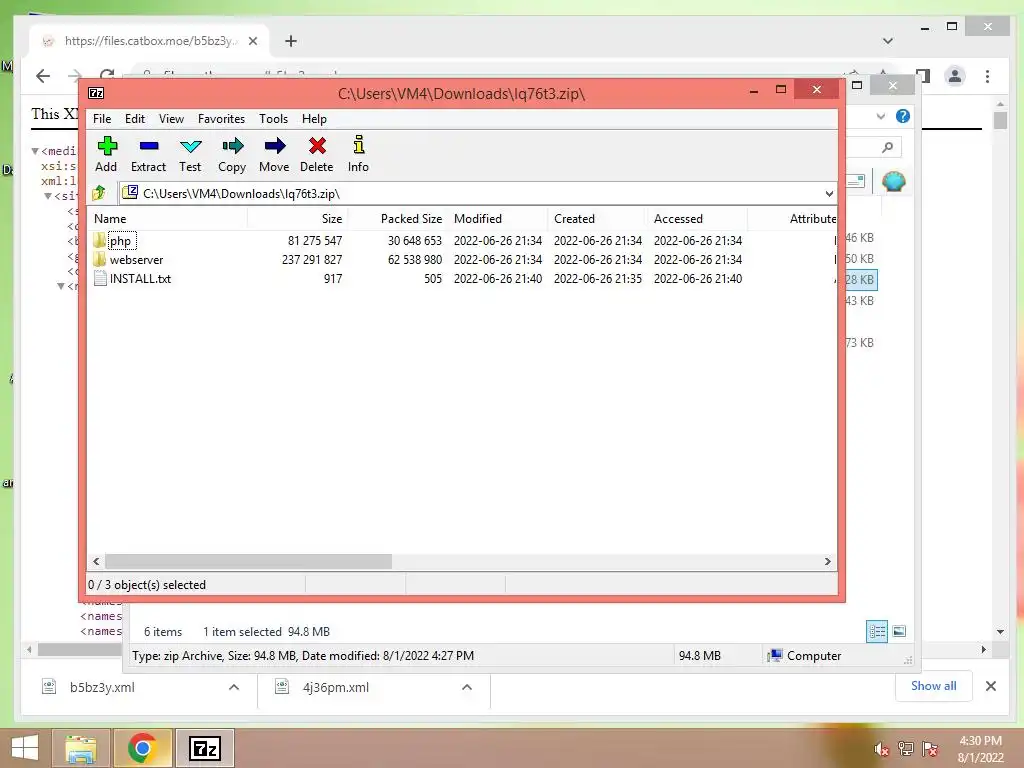1024x768 pixels.
Task: Click the Chrome page vertical scrollbar thumb
Action: click(1000, 121)
